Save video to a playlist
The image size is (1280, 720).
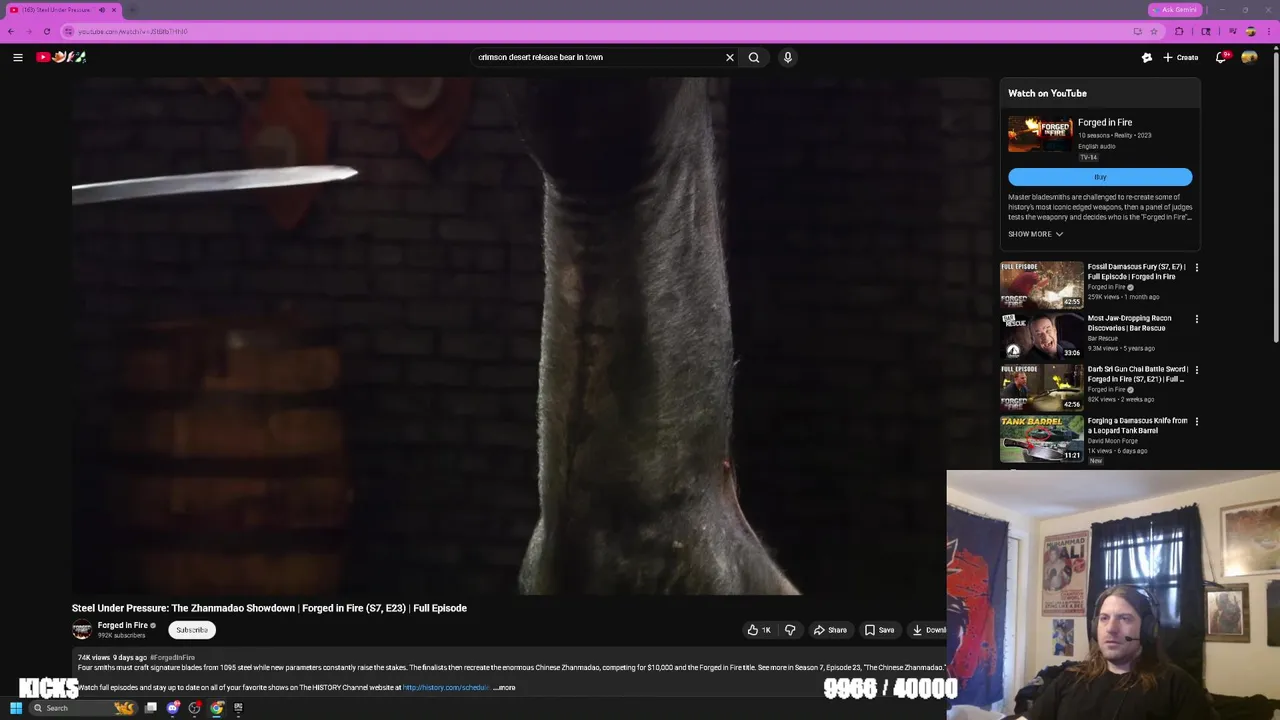(x=880, y=630)
